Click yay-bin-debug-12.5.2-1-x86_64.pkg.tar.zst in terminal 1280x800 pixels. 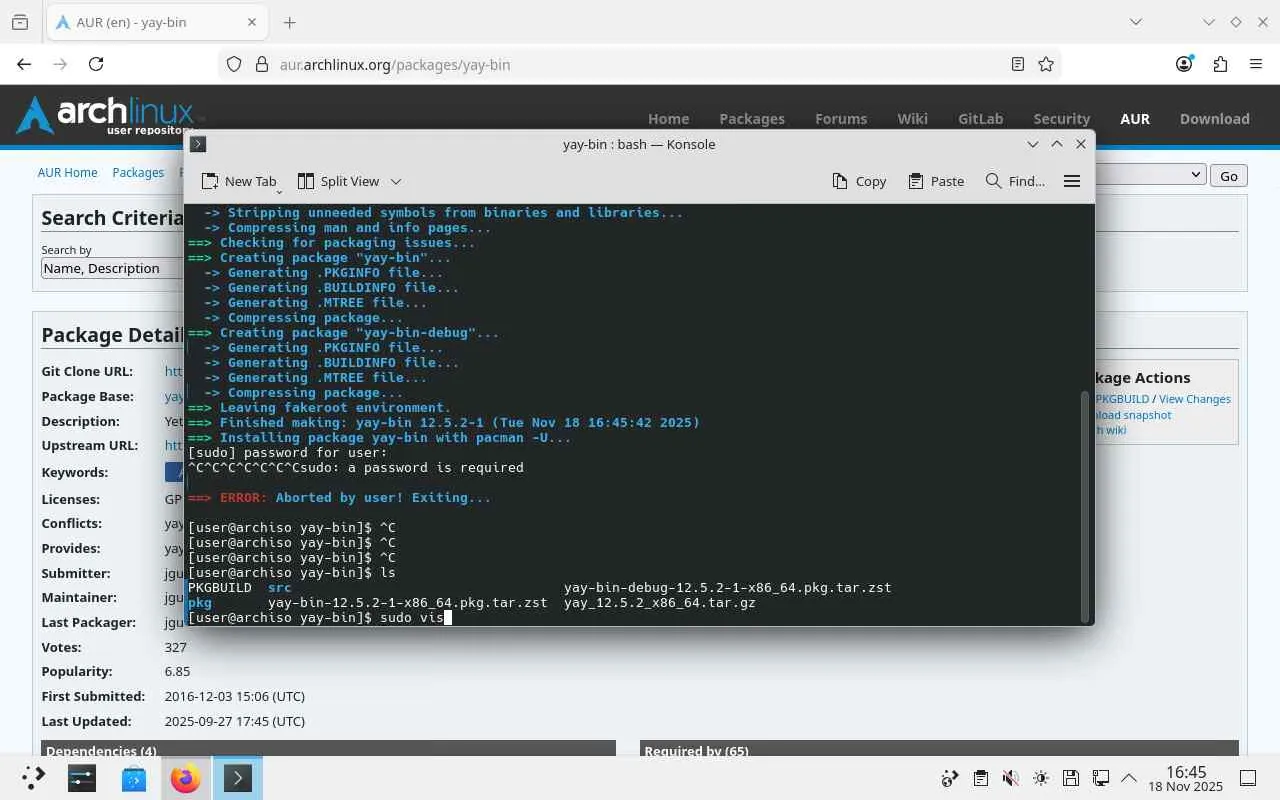point(727,588)
